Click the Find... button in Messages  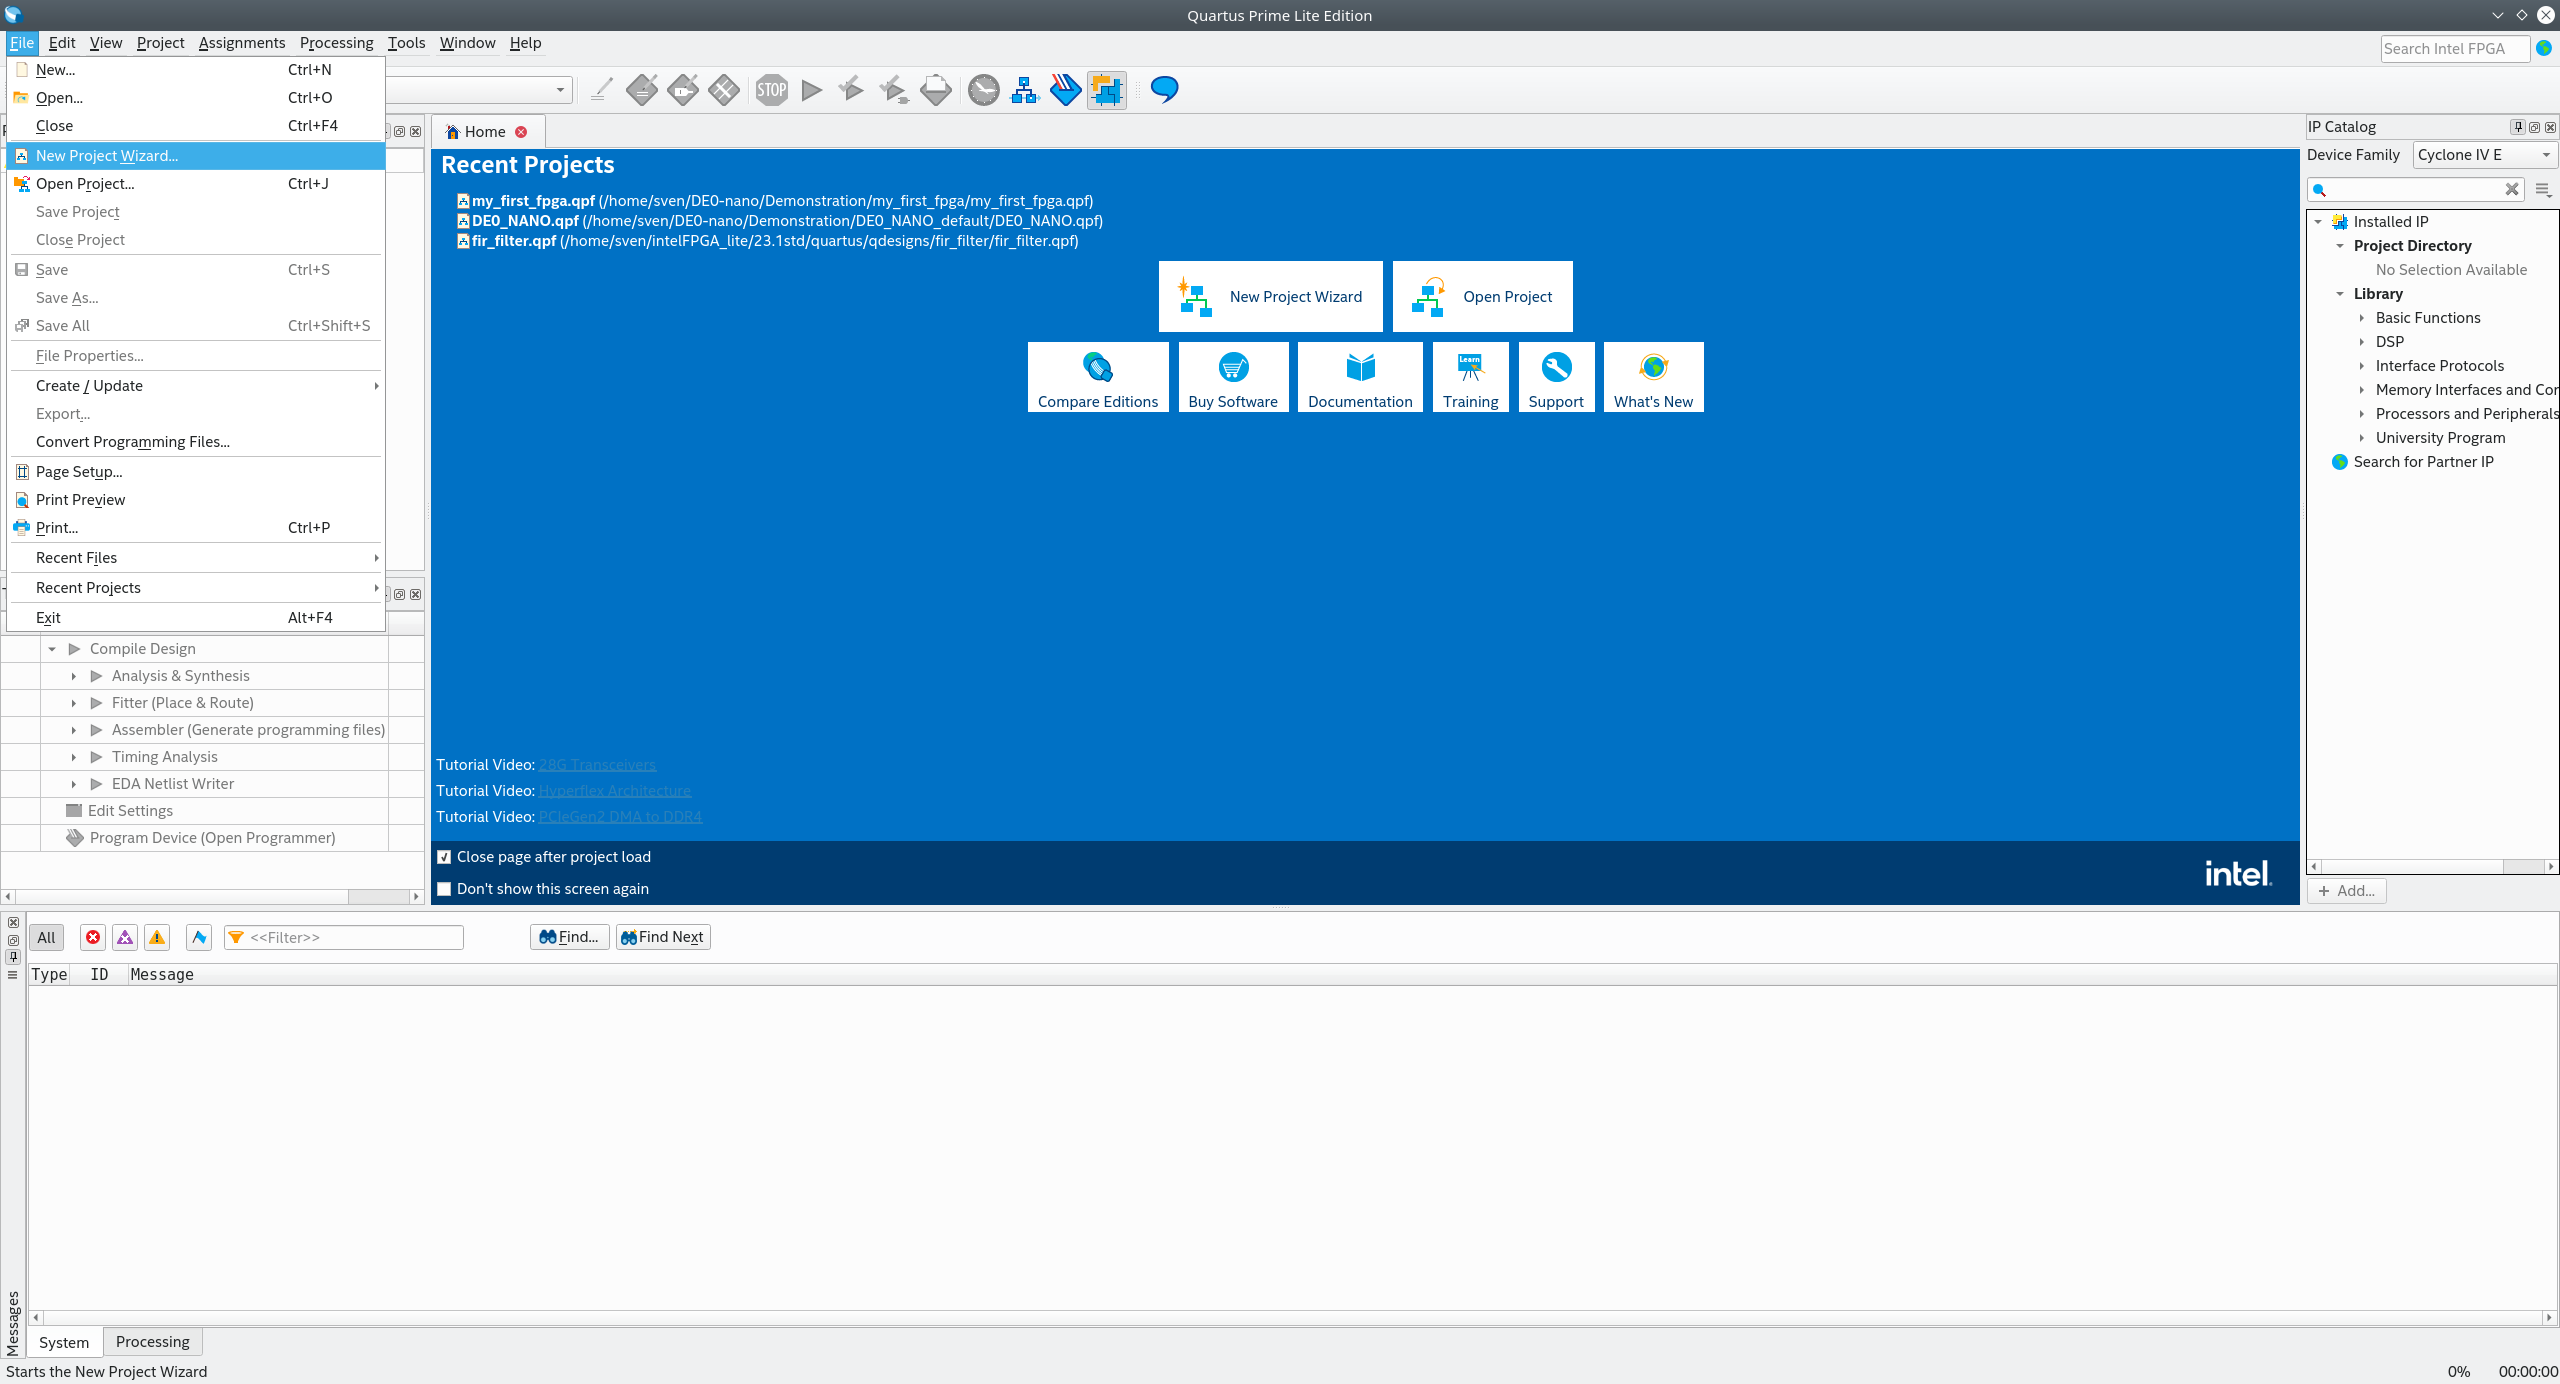click(569, 937)
